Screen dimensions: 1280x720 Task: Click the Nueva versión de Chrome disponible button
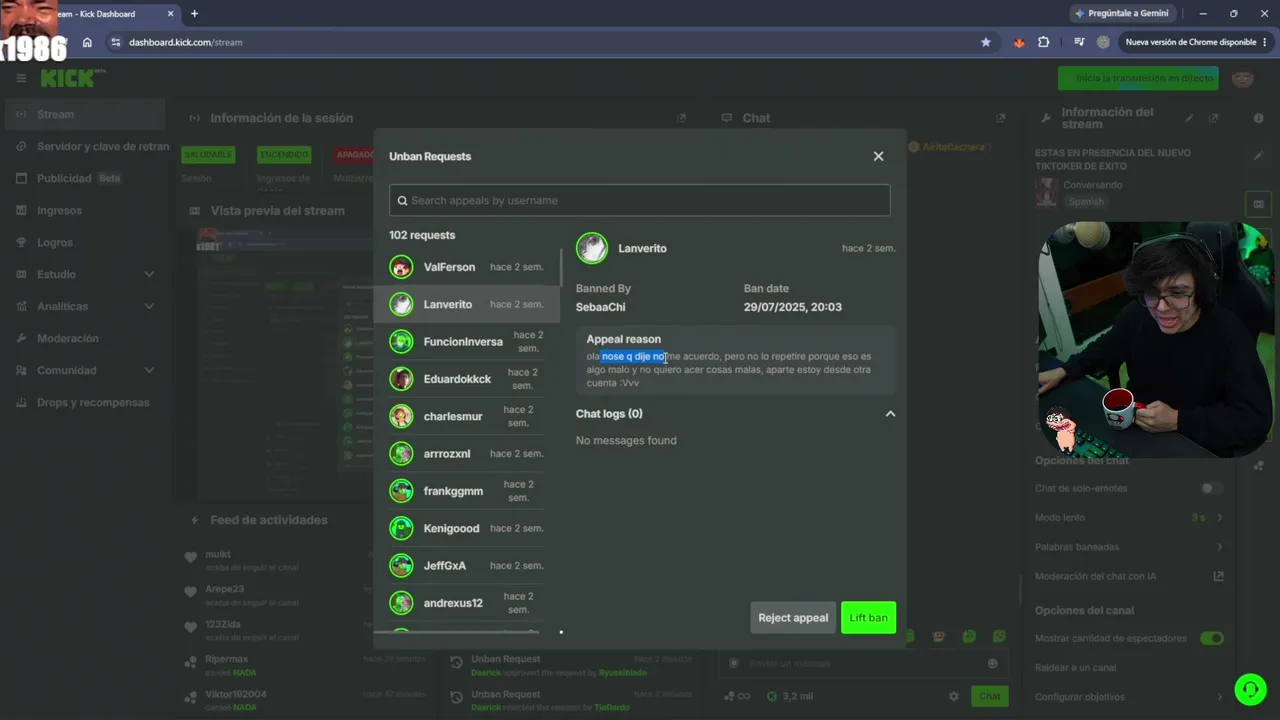1196,42
